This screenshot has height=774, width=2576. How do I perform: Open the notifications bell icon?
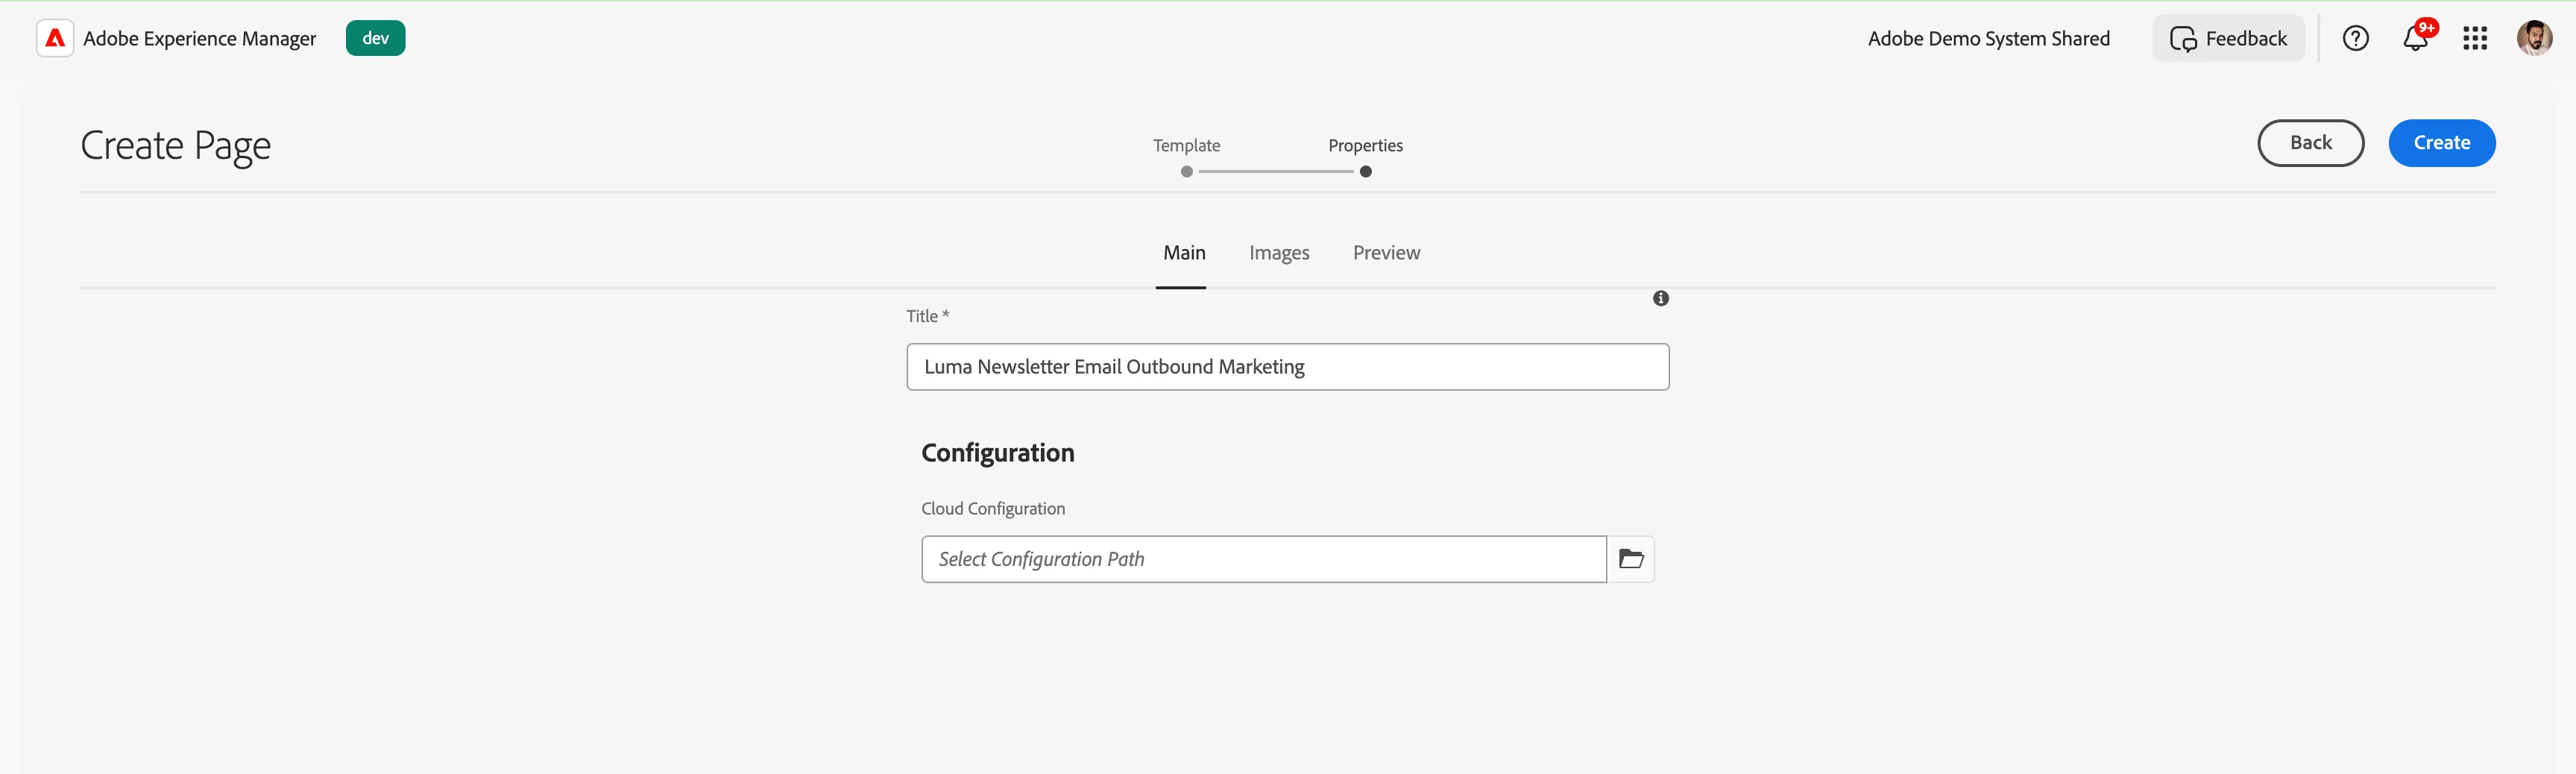[2416, 38]
